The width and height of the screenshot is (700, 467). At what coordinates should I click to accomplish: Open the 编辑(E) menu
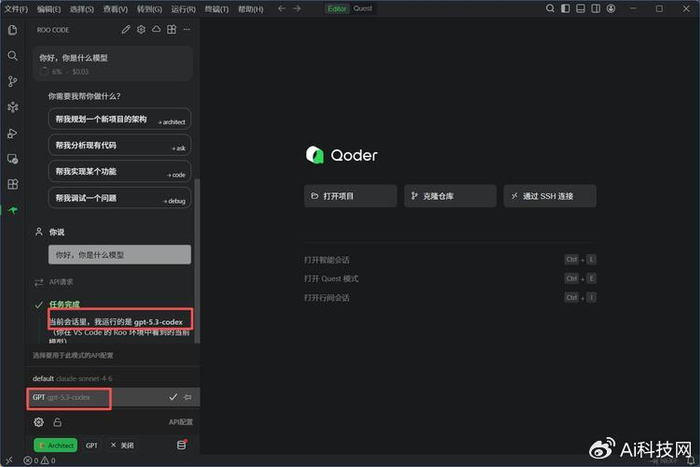point(49,9)
